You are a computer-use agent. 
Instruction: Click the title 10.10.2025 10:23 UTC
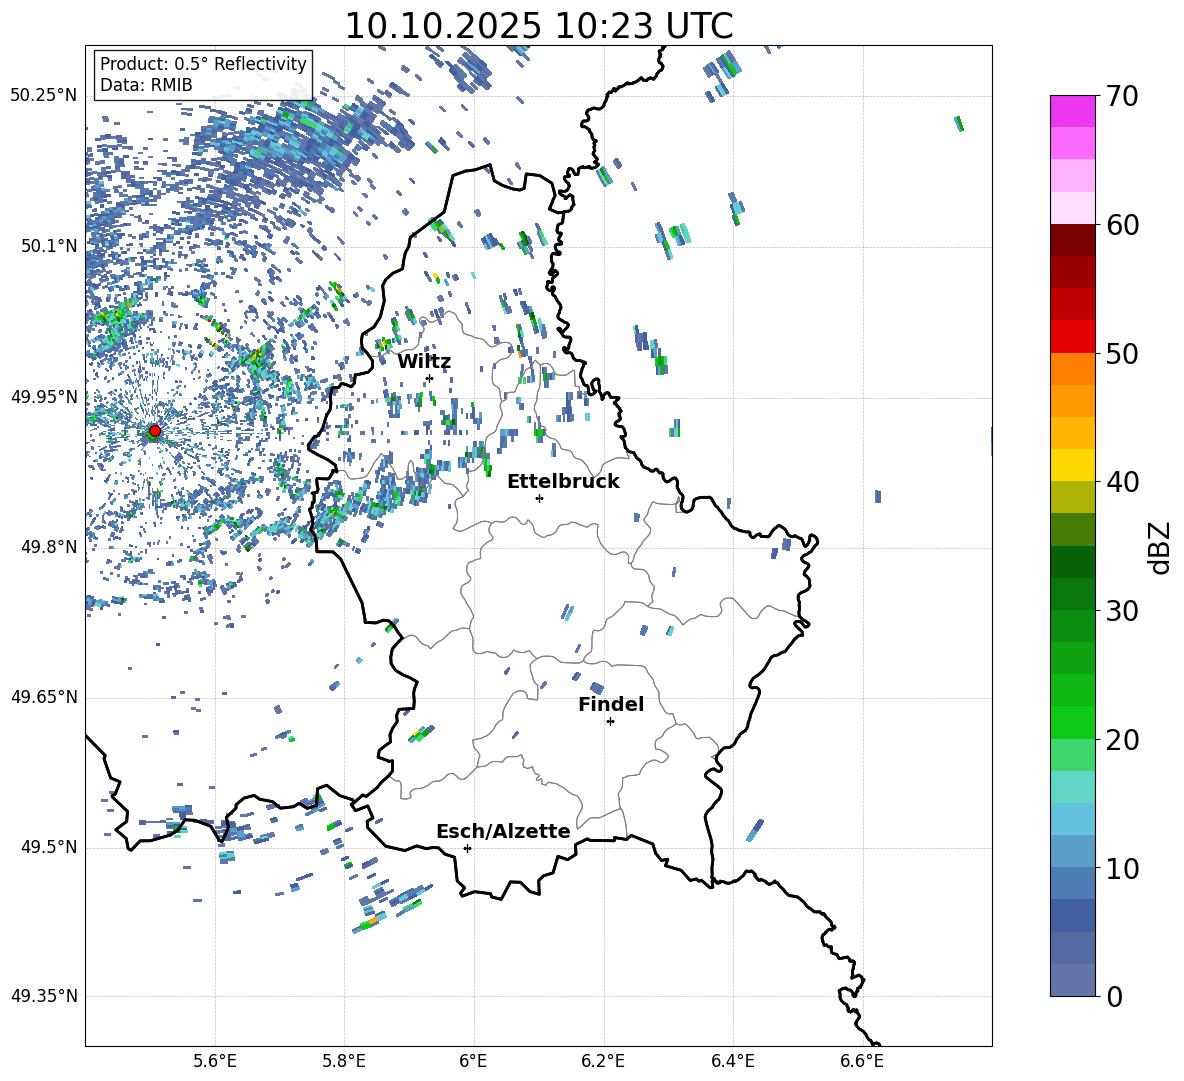click(x=538, y=25)
